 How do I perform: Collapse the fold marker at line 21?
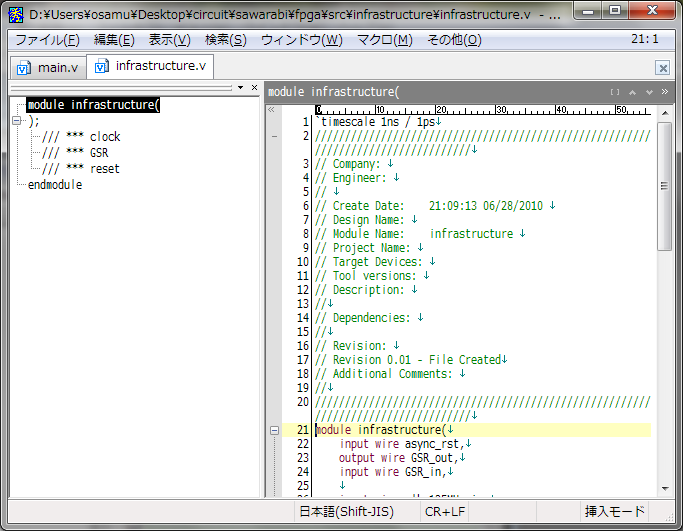point(275,430)
